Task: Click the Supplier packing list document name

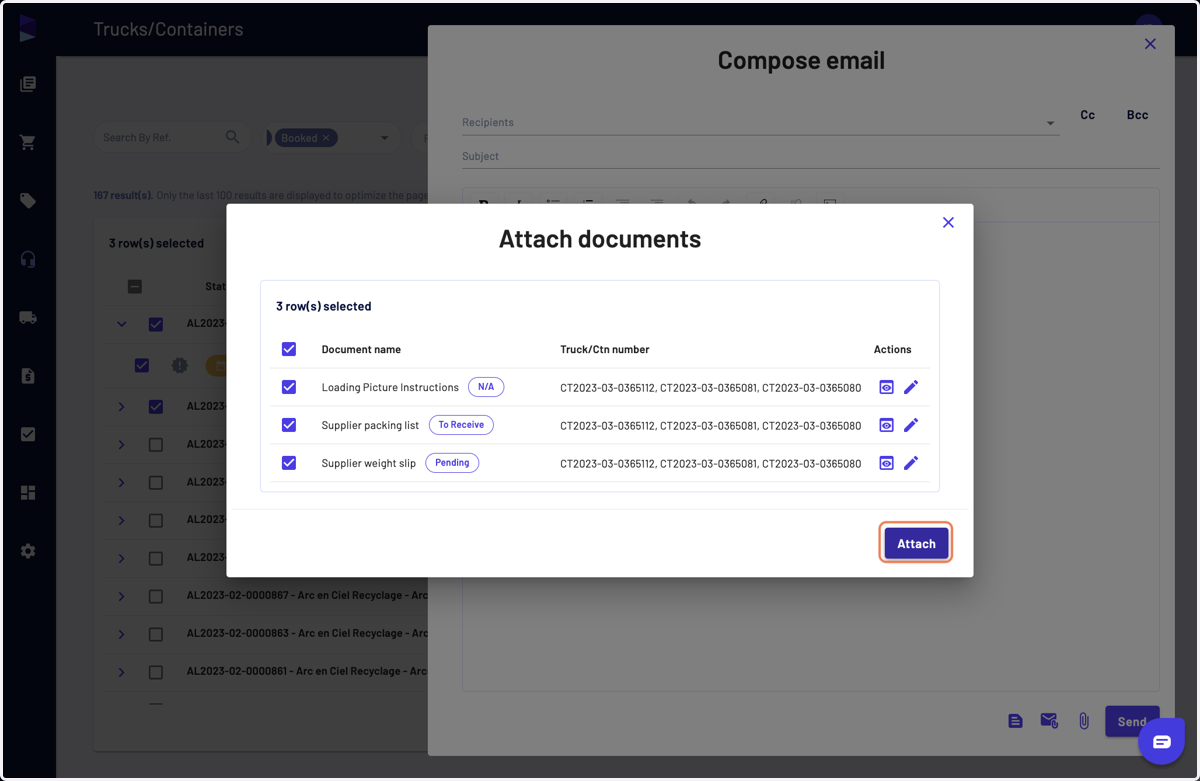Action: 370,425
